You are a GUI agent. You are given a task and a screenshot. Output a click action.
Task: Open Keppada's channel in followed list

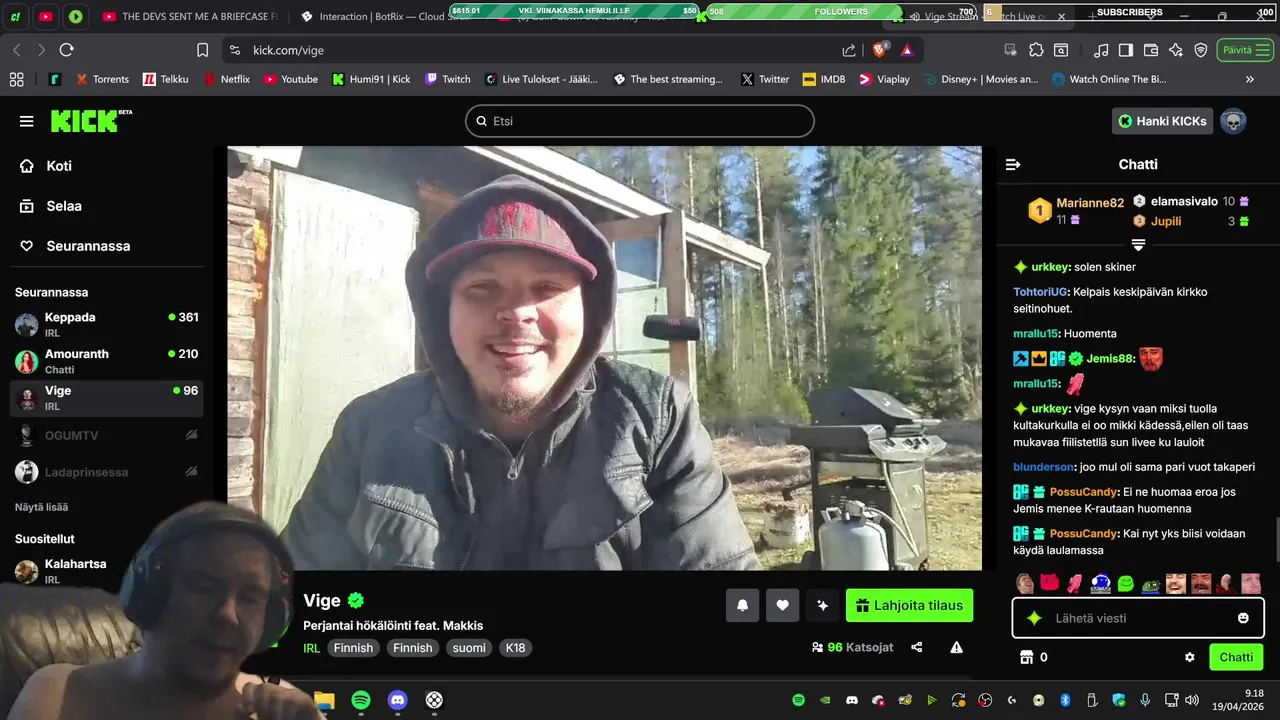(107, 324)
